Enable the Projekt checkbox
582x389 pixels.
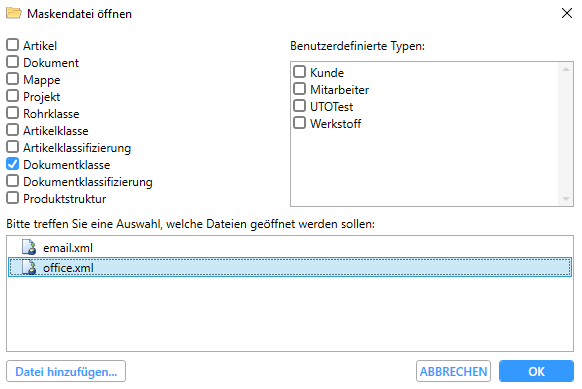coord(13,96)
